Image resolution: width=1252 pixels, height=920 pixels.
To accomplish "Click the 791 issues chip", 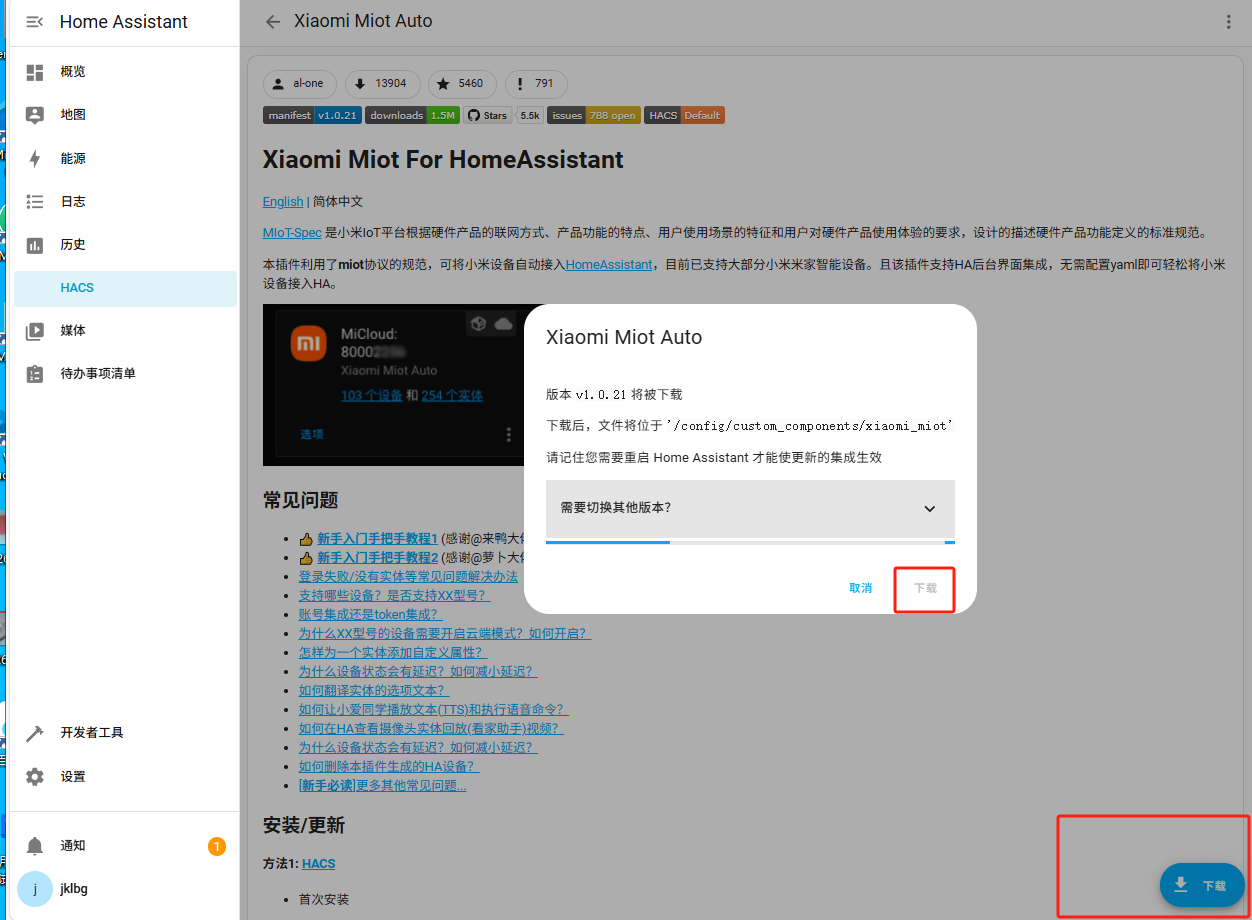I will point(536,84).
